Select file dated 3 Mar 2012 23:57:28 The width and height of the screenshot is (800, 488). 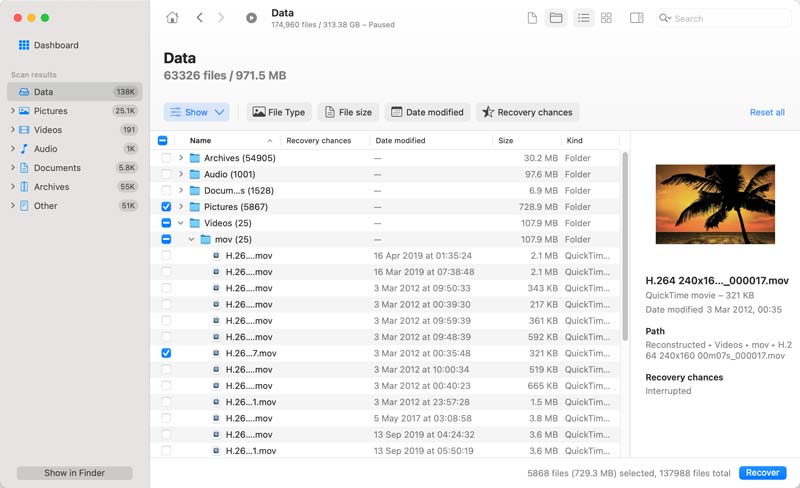[x=386, y=402]
